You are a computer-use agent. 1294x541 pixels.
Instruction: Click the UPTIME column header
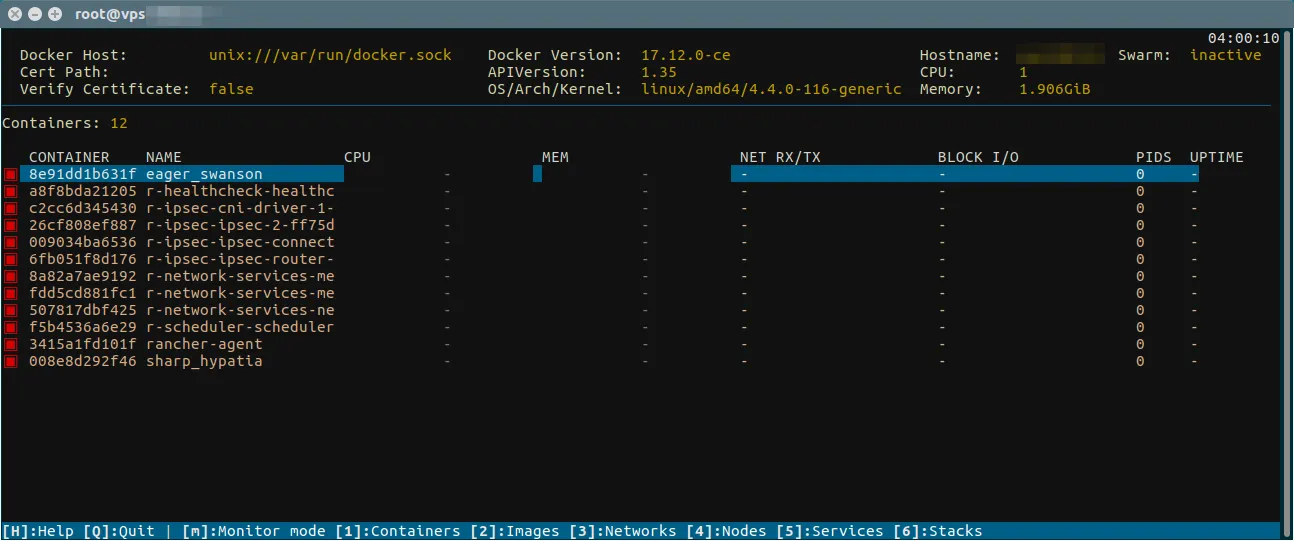(x=1216, y=157)
